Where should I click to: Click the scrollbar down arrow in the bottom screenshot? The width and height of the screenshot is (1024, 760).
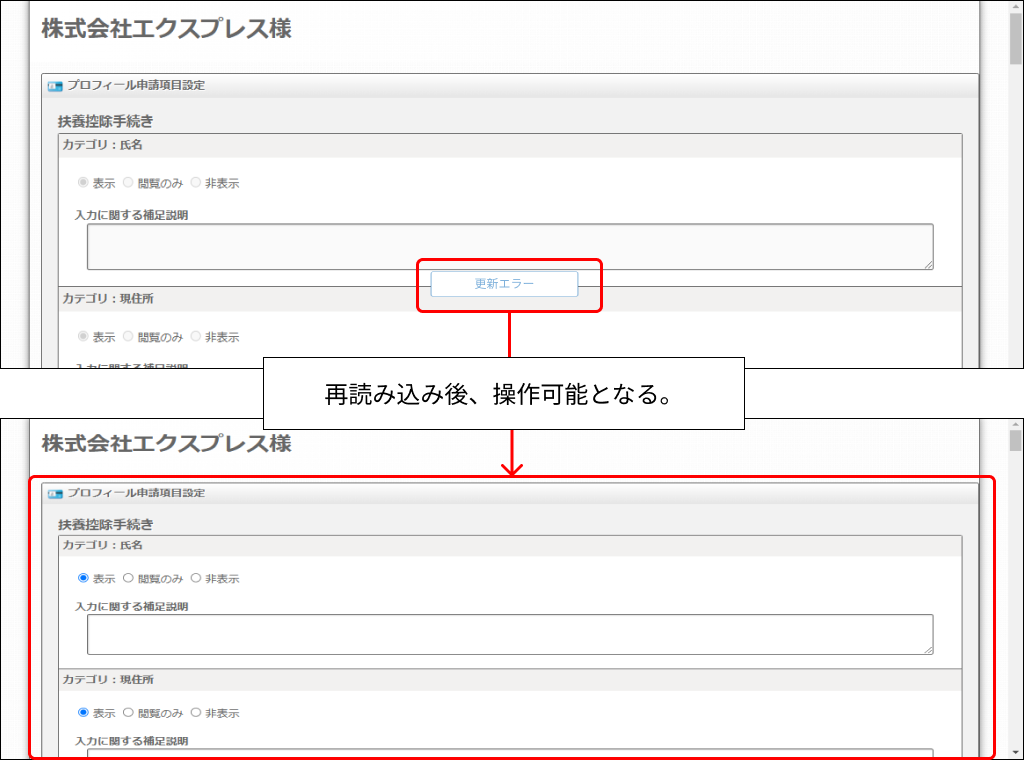point(1015,753)
